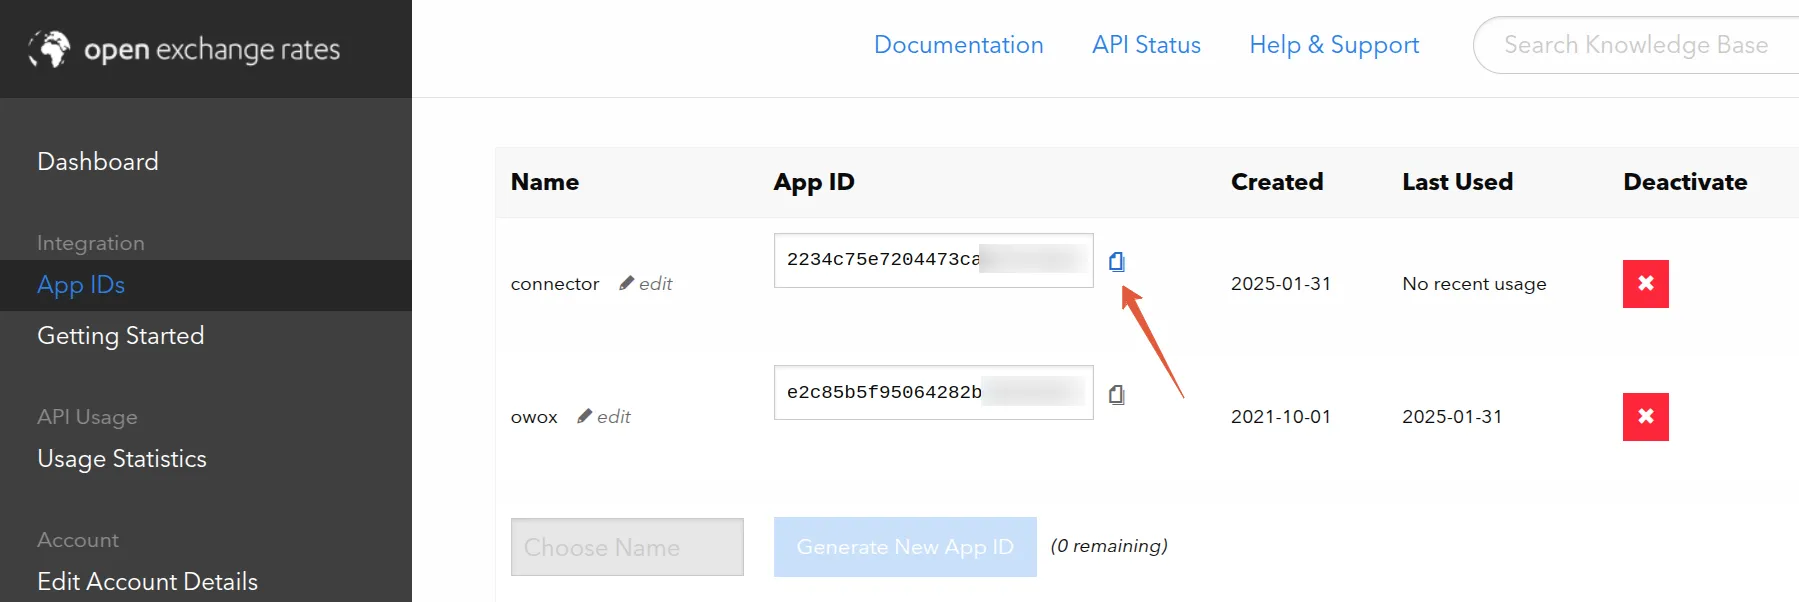Deactivate the owox App ID
Image resolution: width=1799 pixels, height=602 pixels.
click(x=1645, y=417)
